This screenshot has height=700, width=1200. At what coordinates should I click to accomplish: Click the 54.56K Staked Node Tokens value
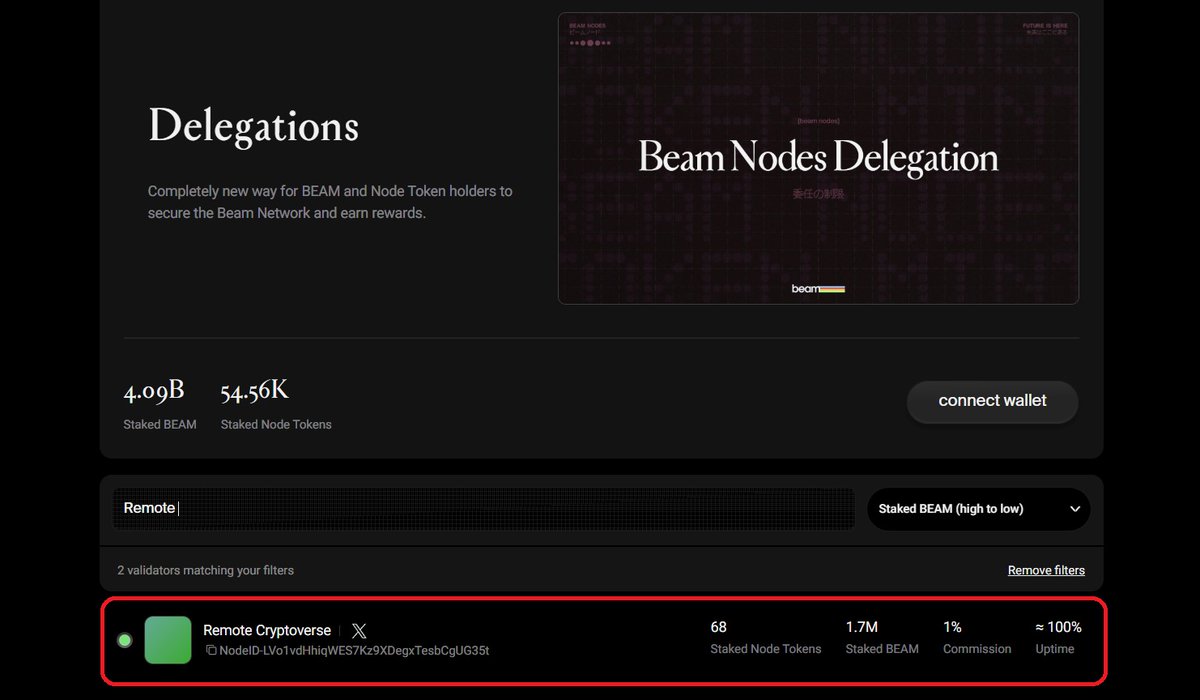coord(255,391)
